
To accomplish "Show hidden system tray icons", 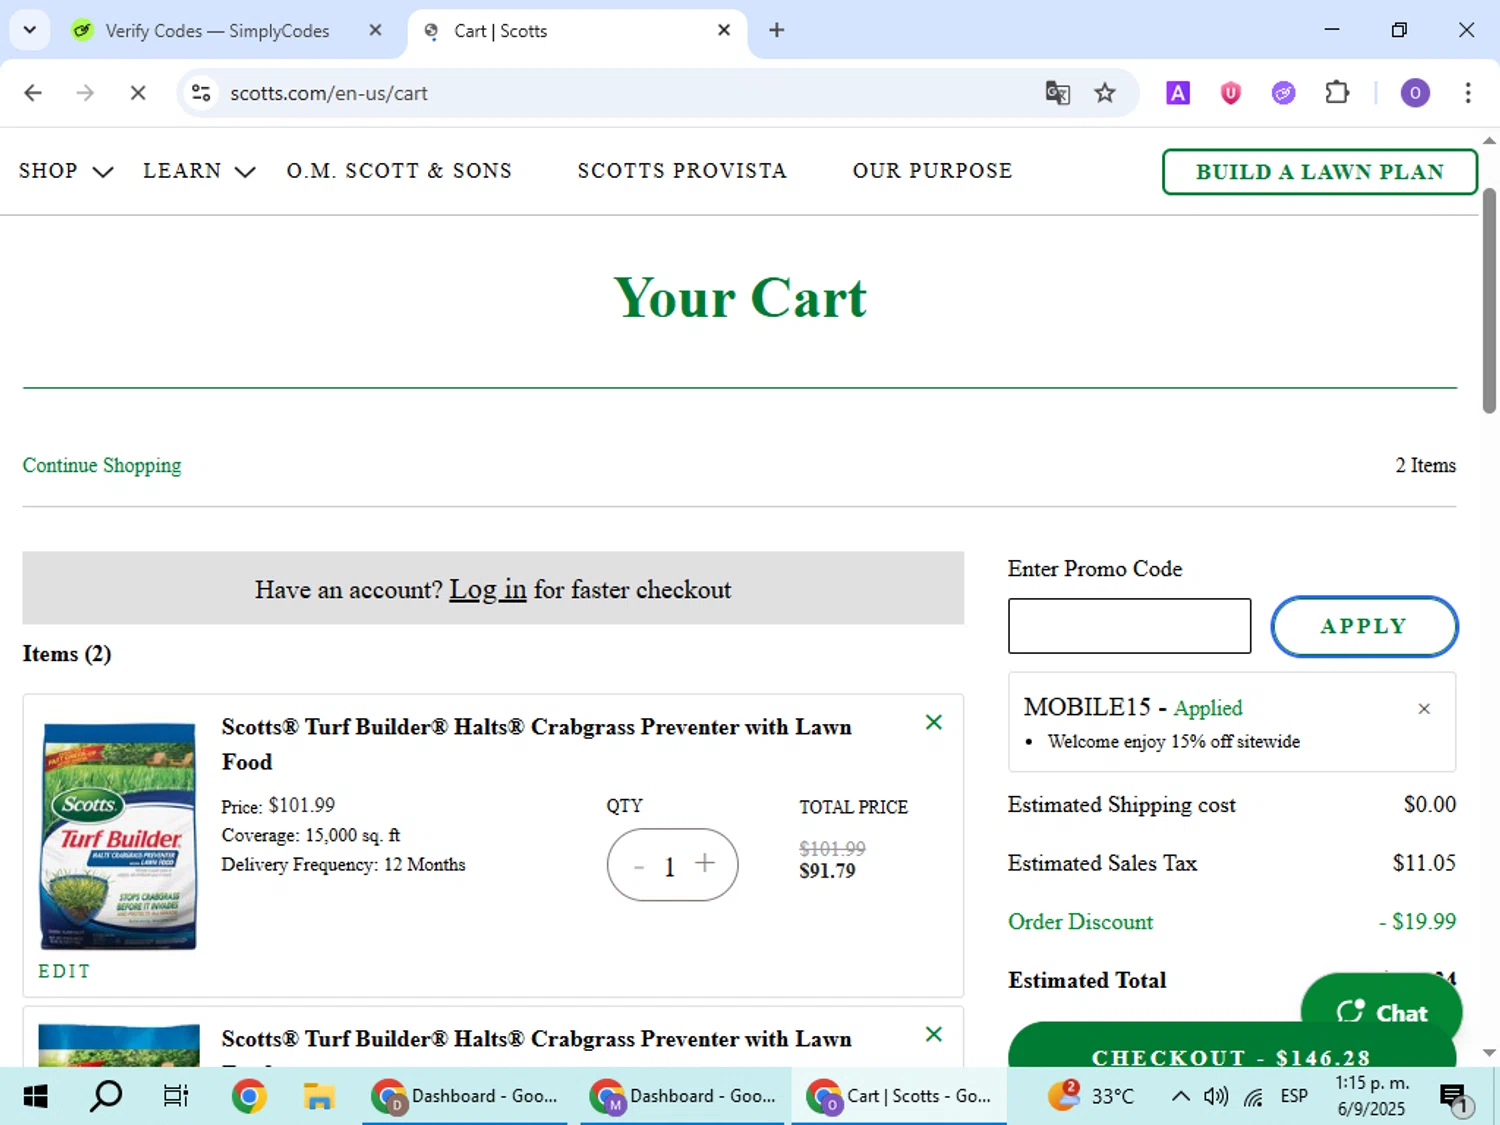I will pyautogui.click(x=1180, y=1096).
